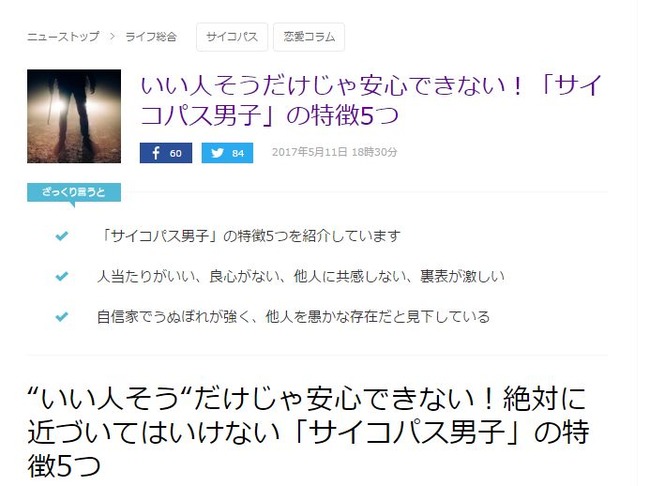Click the summary line 人当たりがいい、良心がない
The image size is (650, 486).
[x=301, y=276]
